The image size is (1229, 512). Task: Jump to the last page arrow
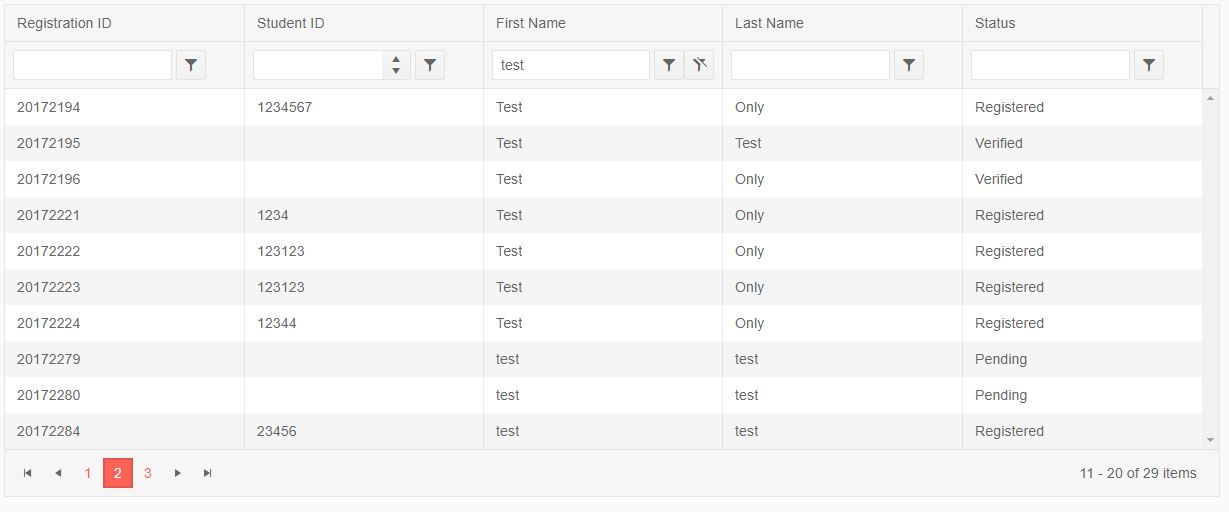[208, 473]
